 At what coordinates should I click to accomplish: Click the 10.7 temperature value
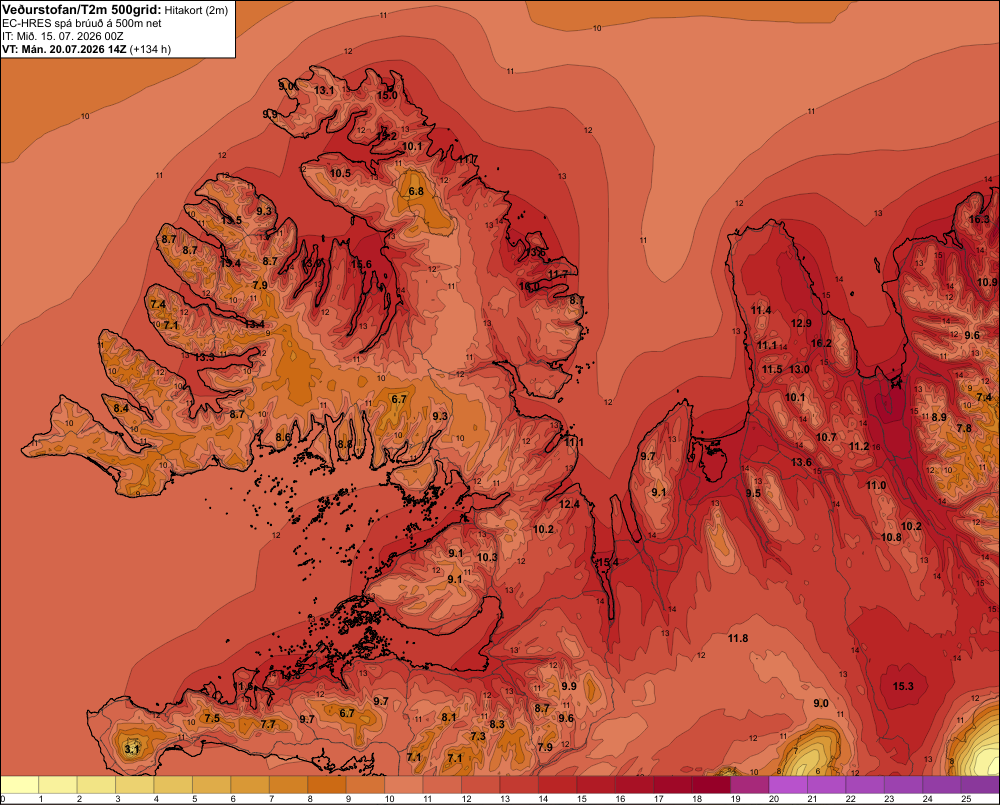click(x=827, y=437)
